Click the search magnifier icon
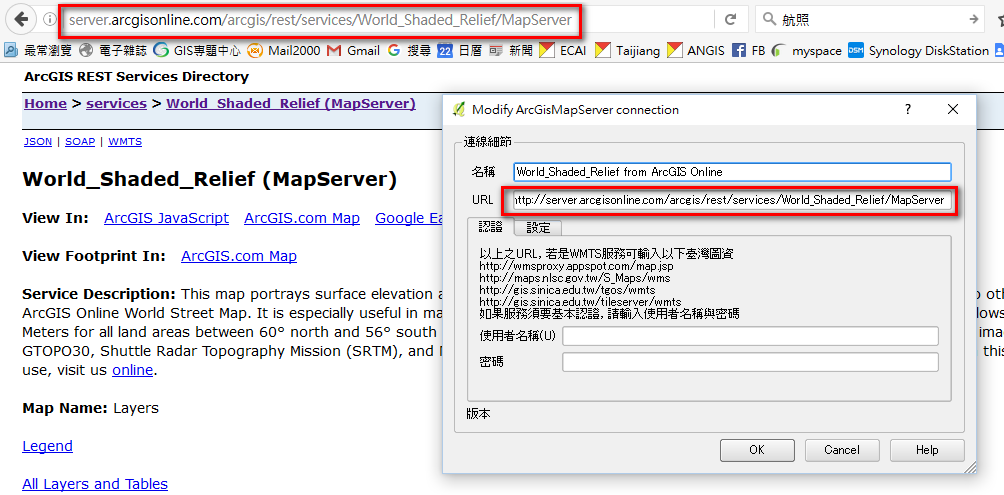Screen dimensions: 1004x495 [x=768, y=20]
